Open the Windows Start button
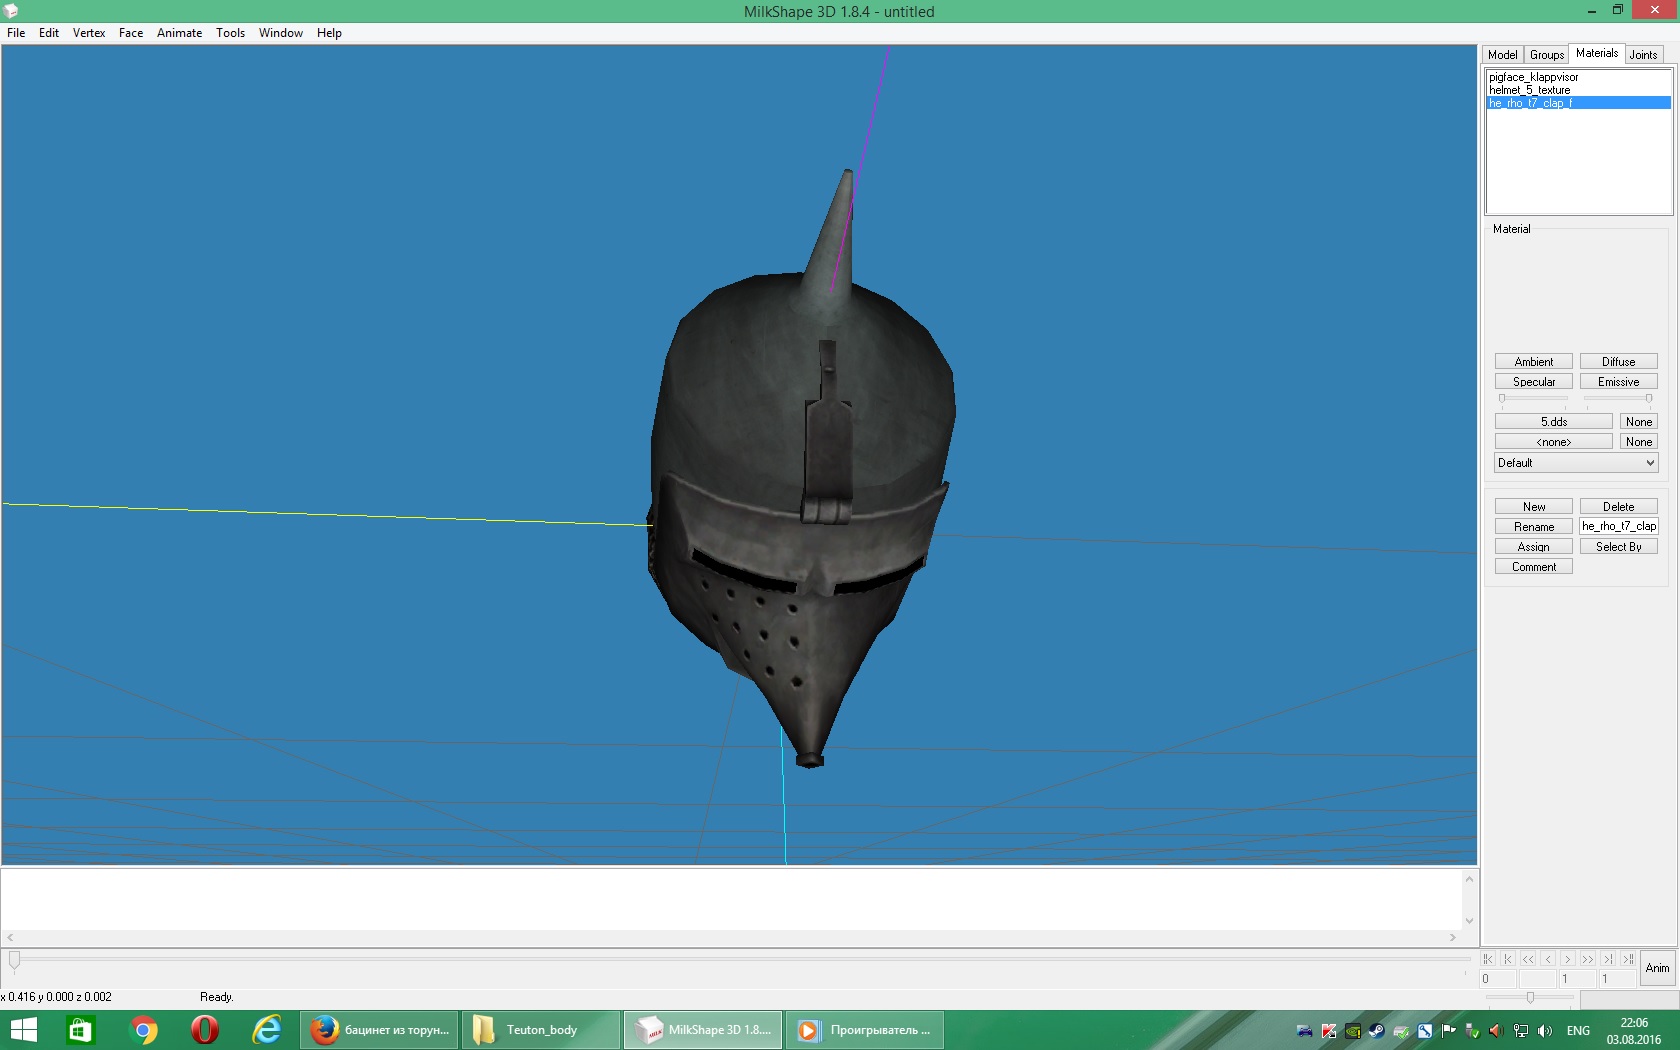 pos(23,1030)
